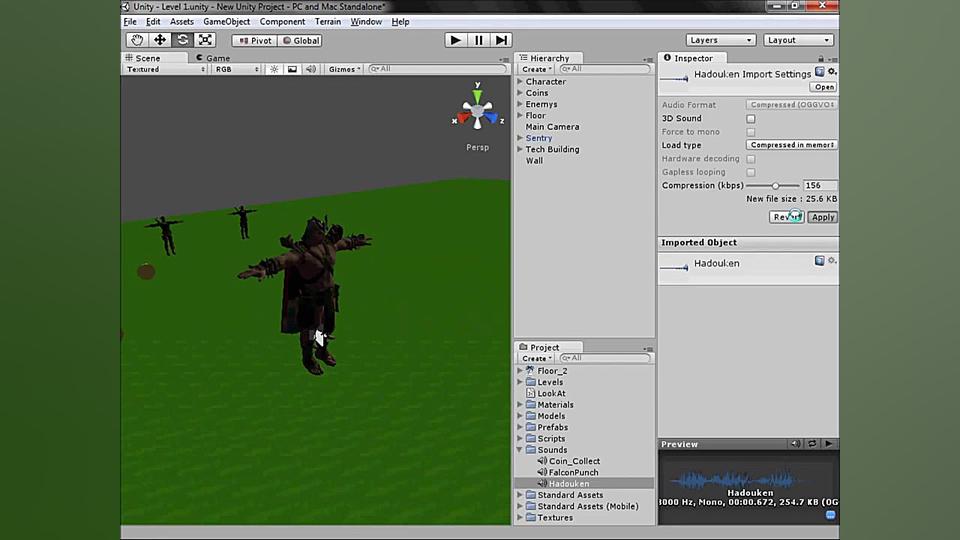Collapse the Sounds folder
The image size is (960, 540).
coord(520,450)
